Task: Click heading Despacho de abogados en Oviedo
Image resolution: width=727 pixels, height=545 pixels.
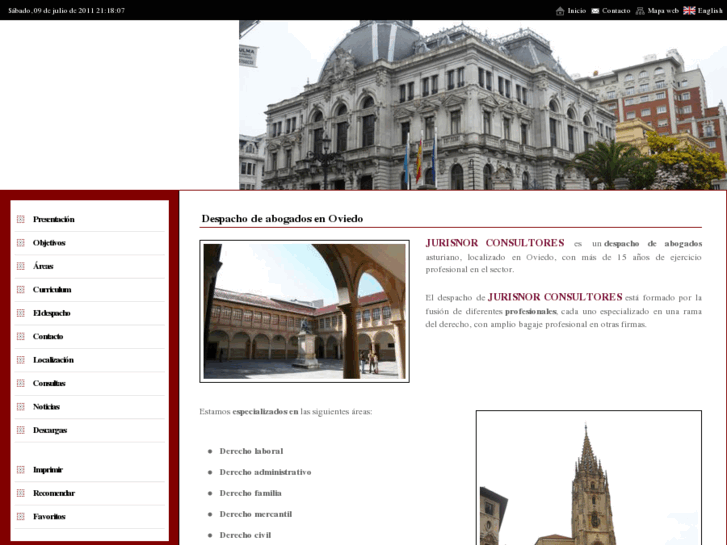Action: (282, 218)
